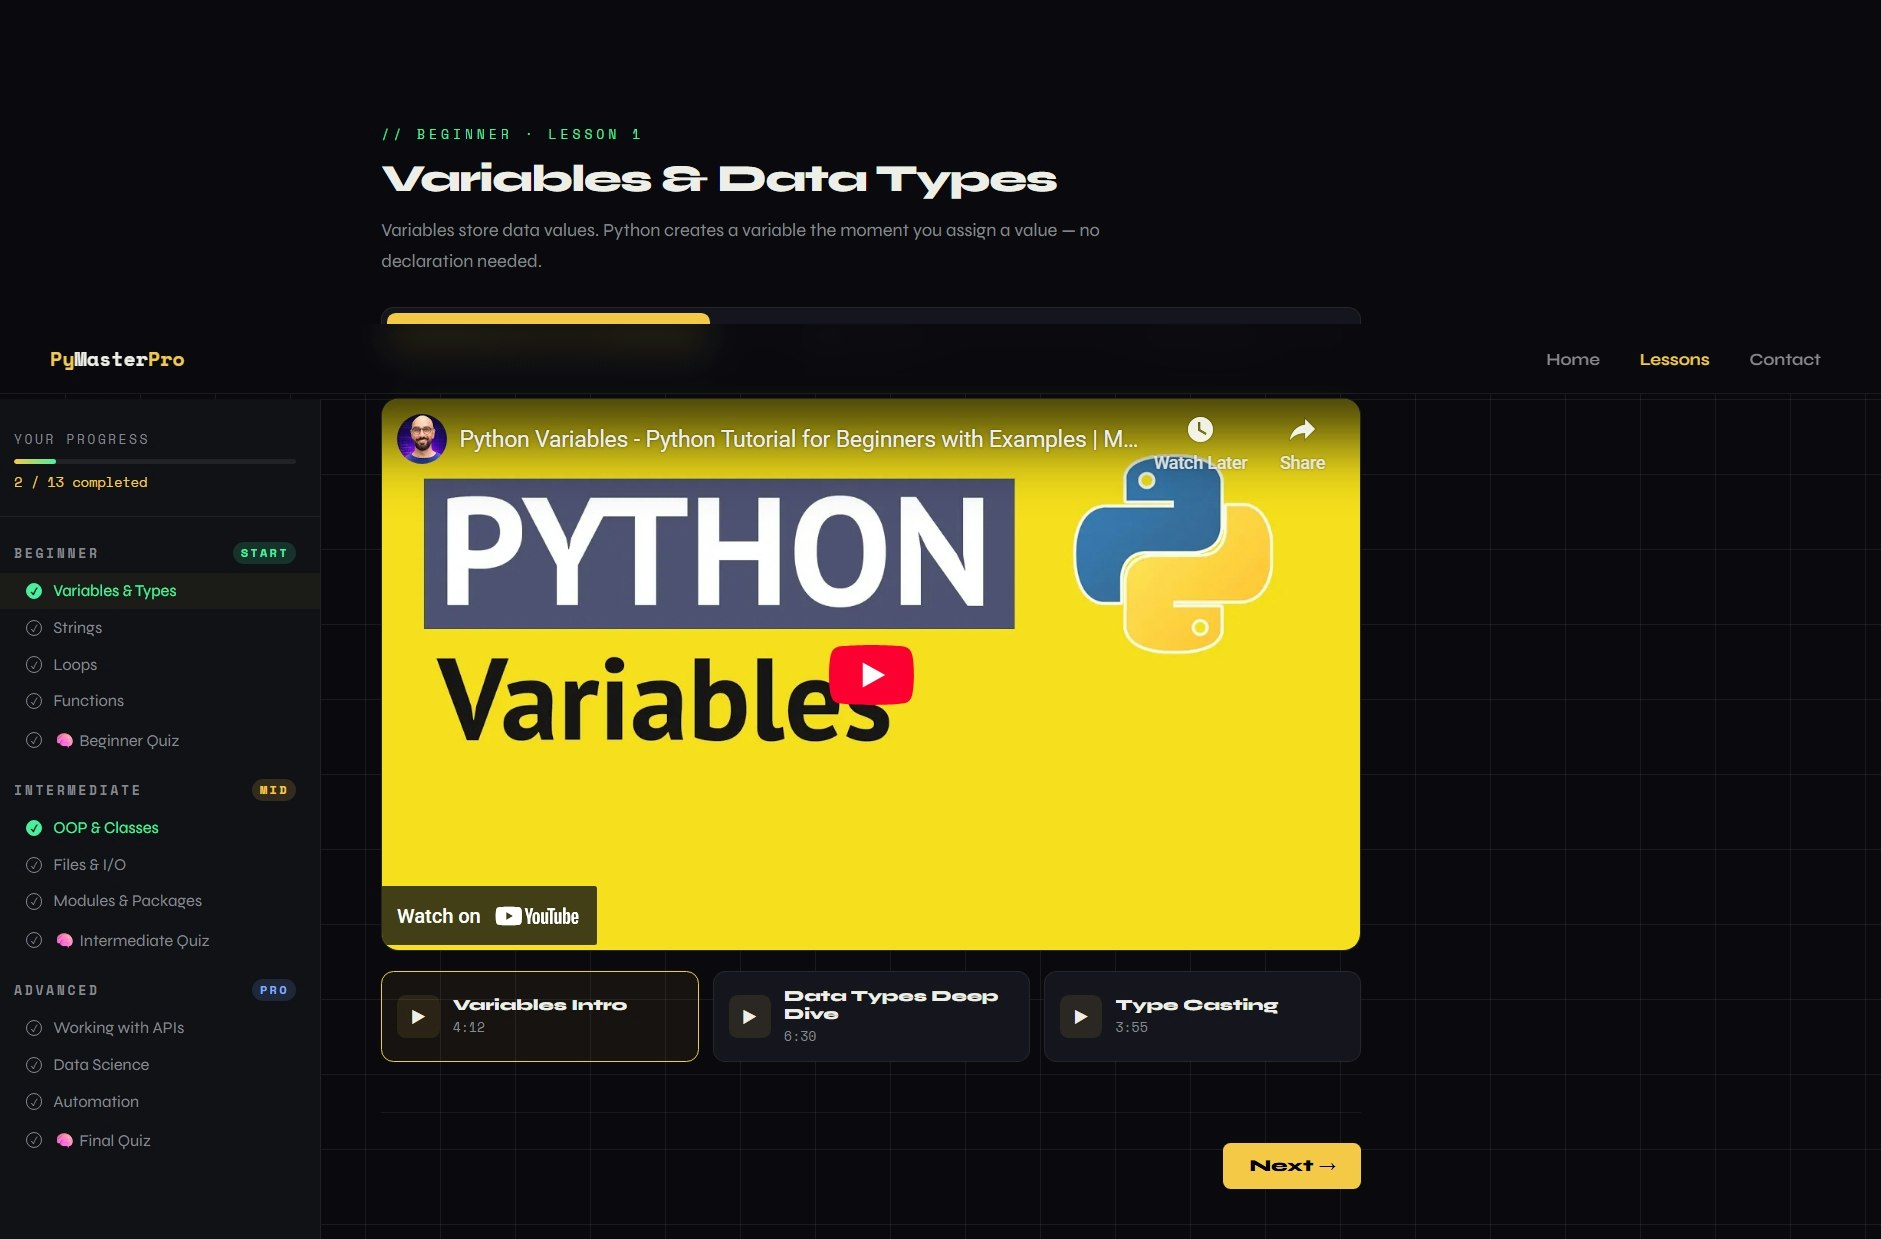
Task: Click the Final Quiz brain icon
Action: click(65, 1140)
